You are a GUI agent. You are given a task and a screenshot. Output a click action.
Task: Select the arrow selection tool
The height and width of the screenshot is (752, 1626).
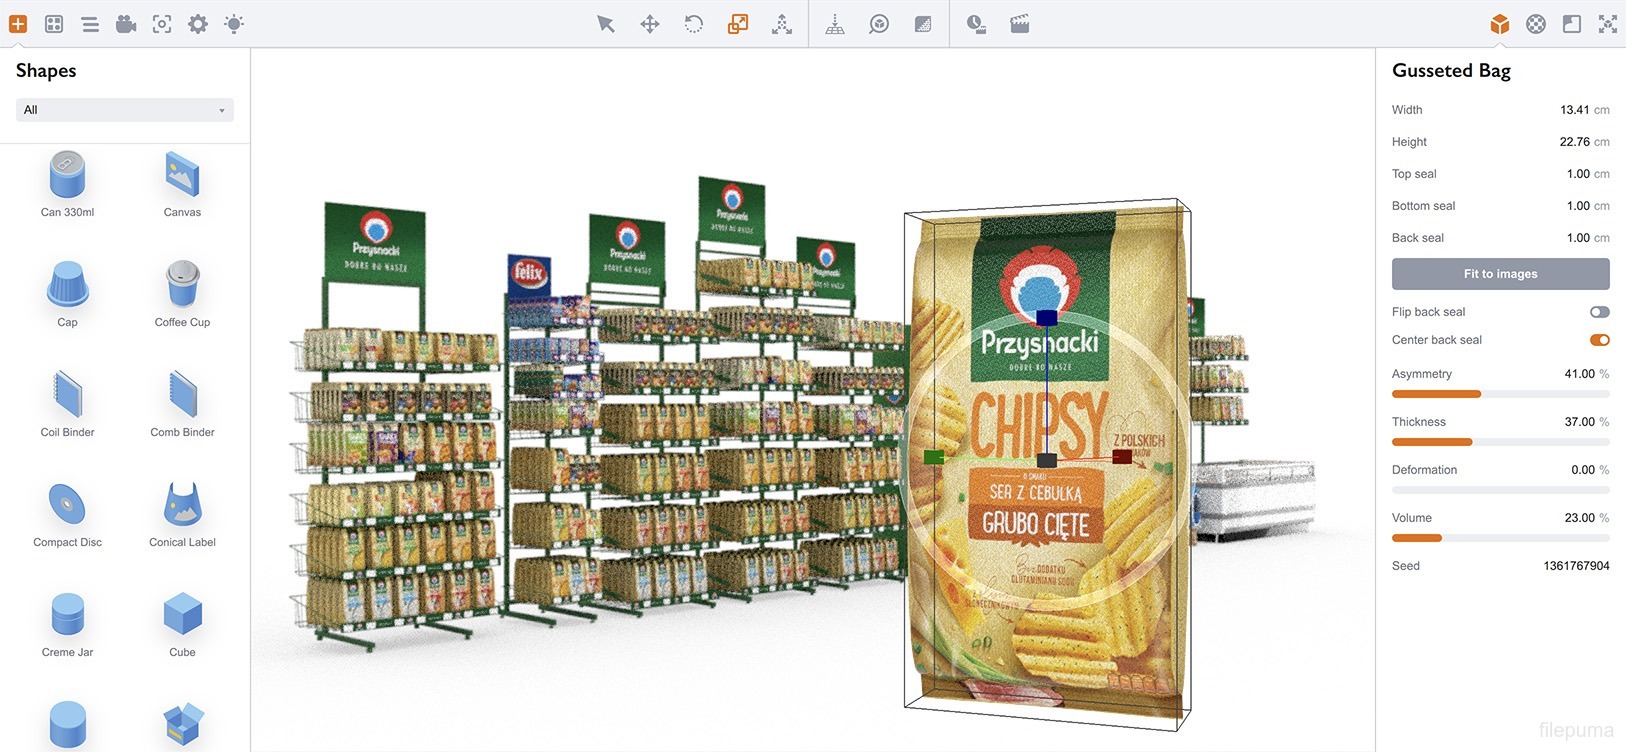click(605, 24)
